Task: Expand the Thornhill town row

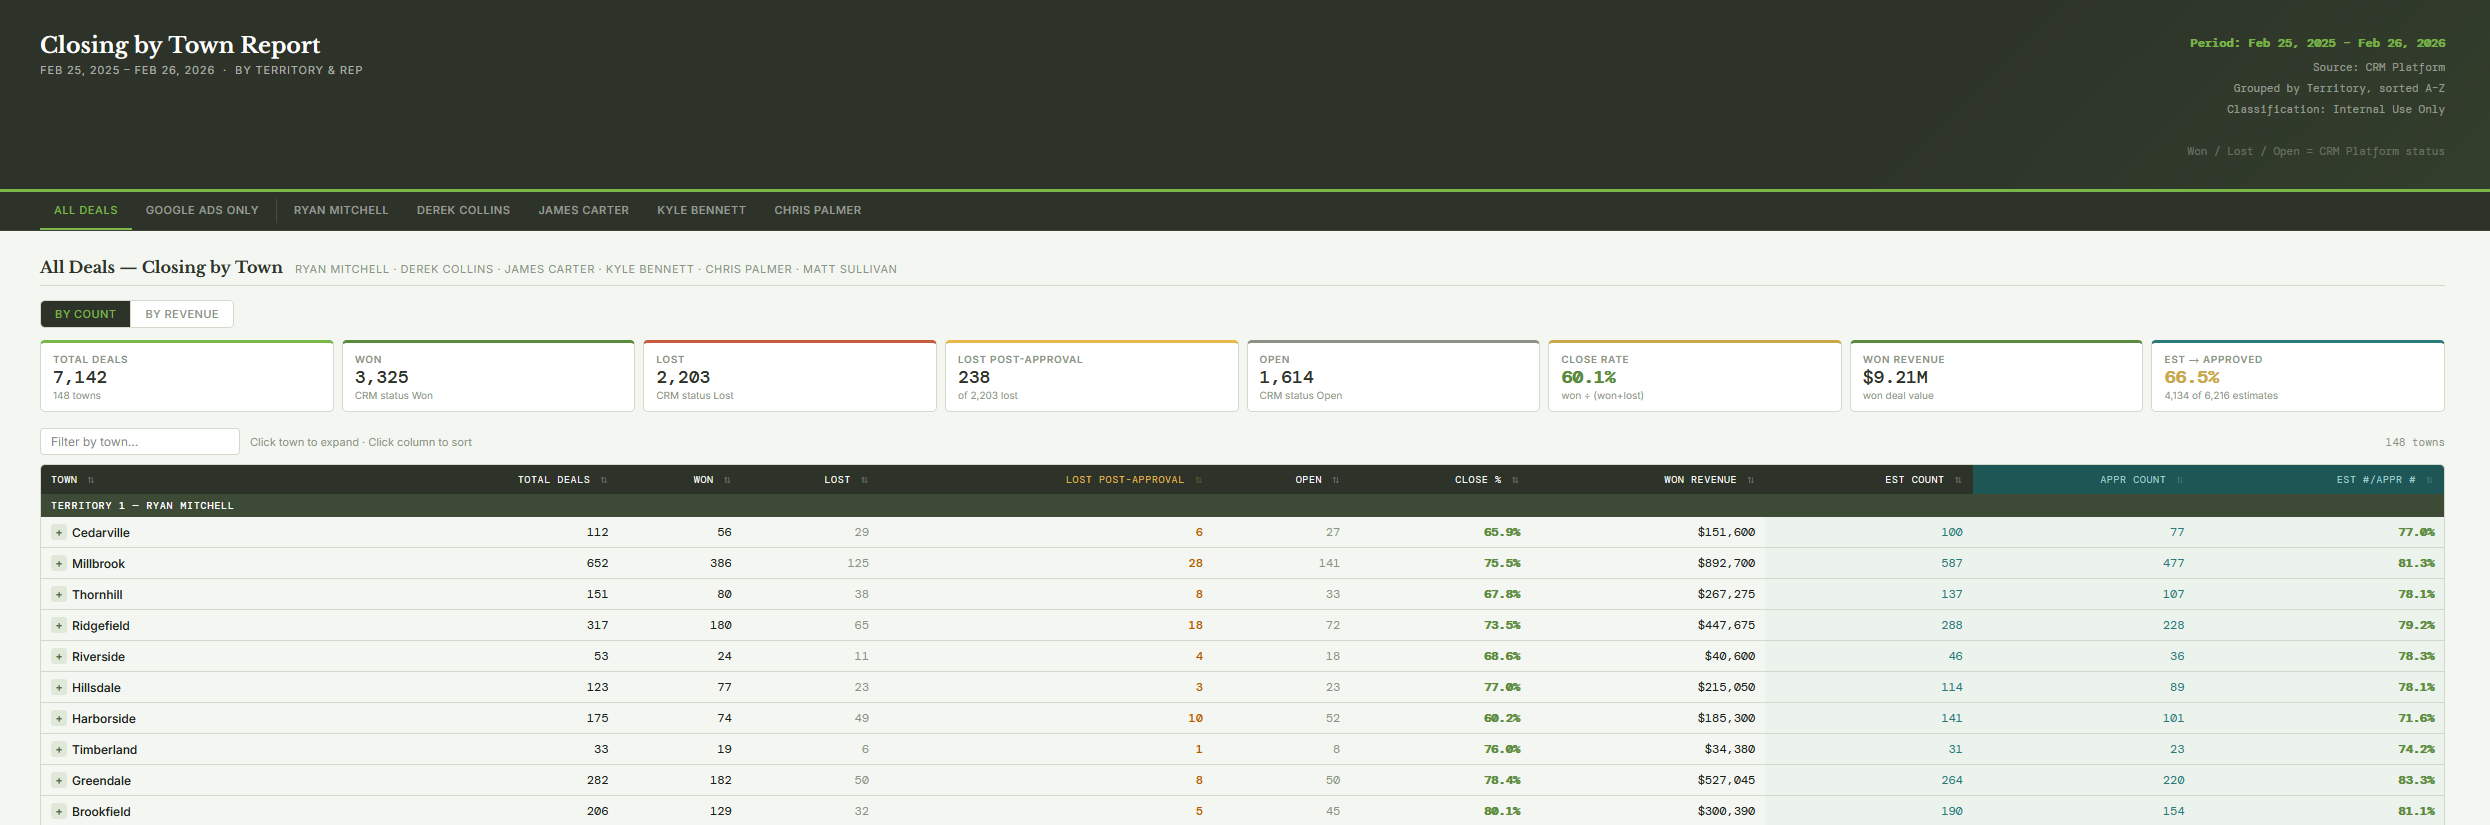Action: point(59,595)
